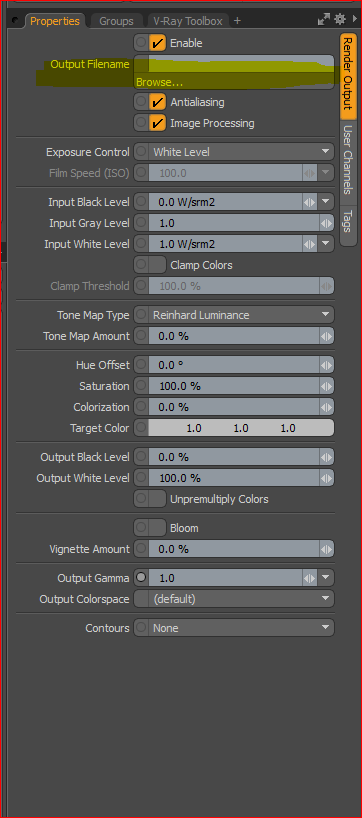Toggle the Input Black Level keyframe dot

pyautogui.click(x=141, y=201)
